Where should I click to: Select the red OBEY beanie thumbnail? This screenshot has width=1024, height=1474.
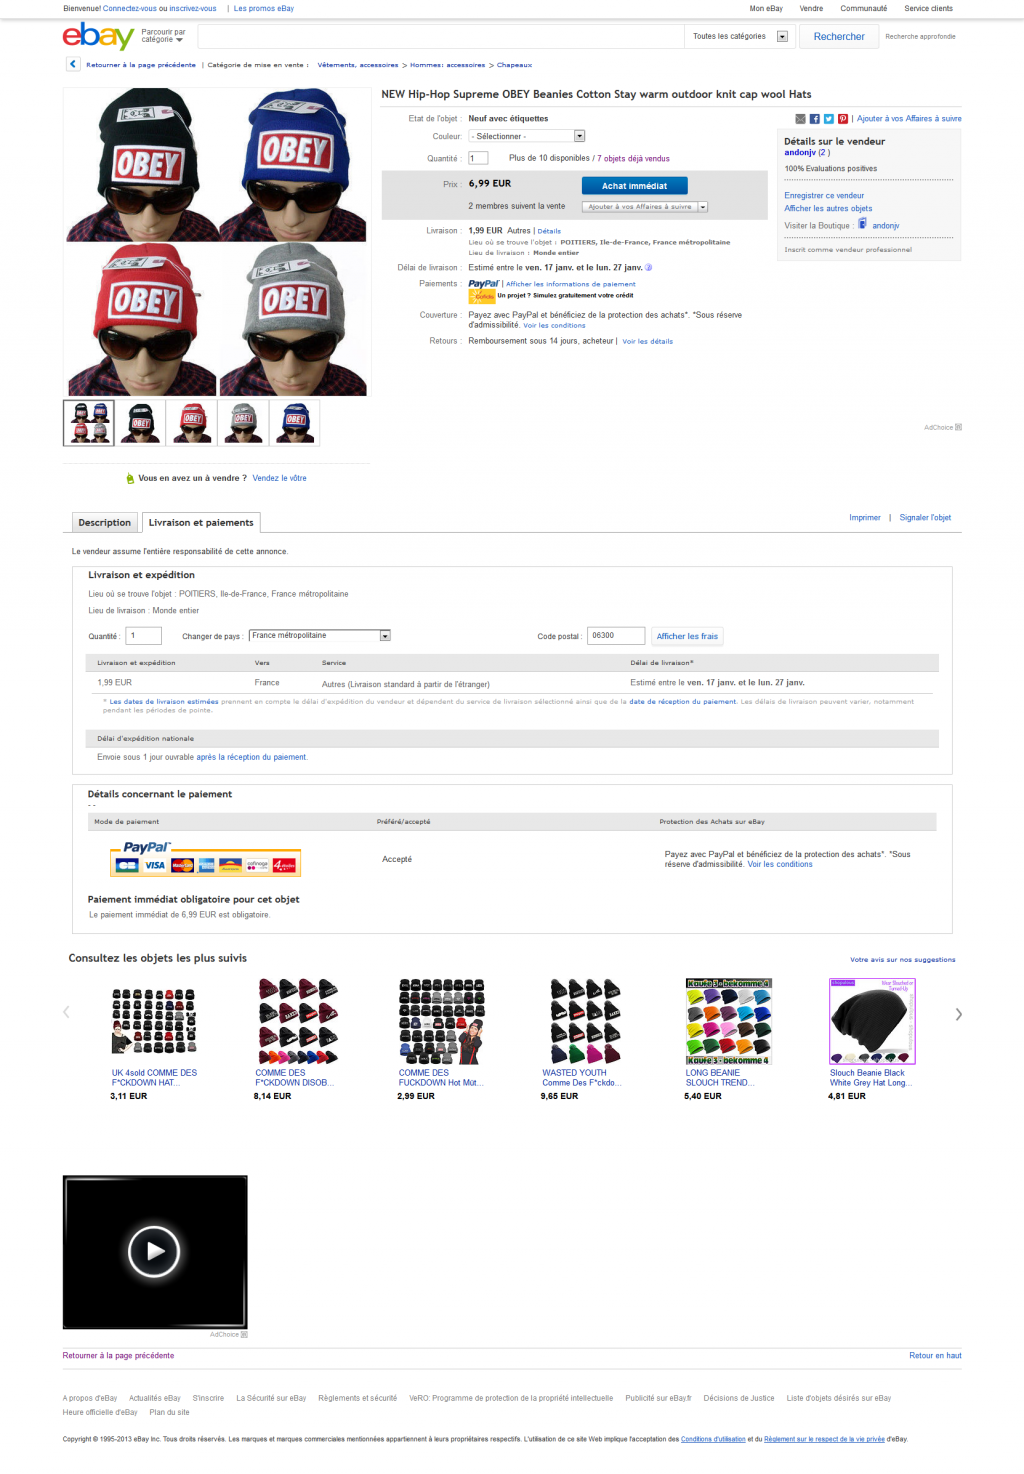coord(193,422)
